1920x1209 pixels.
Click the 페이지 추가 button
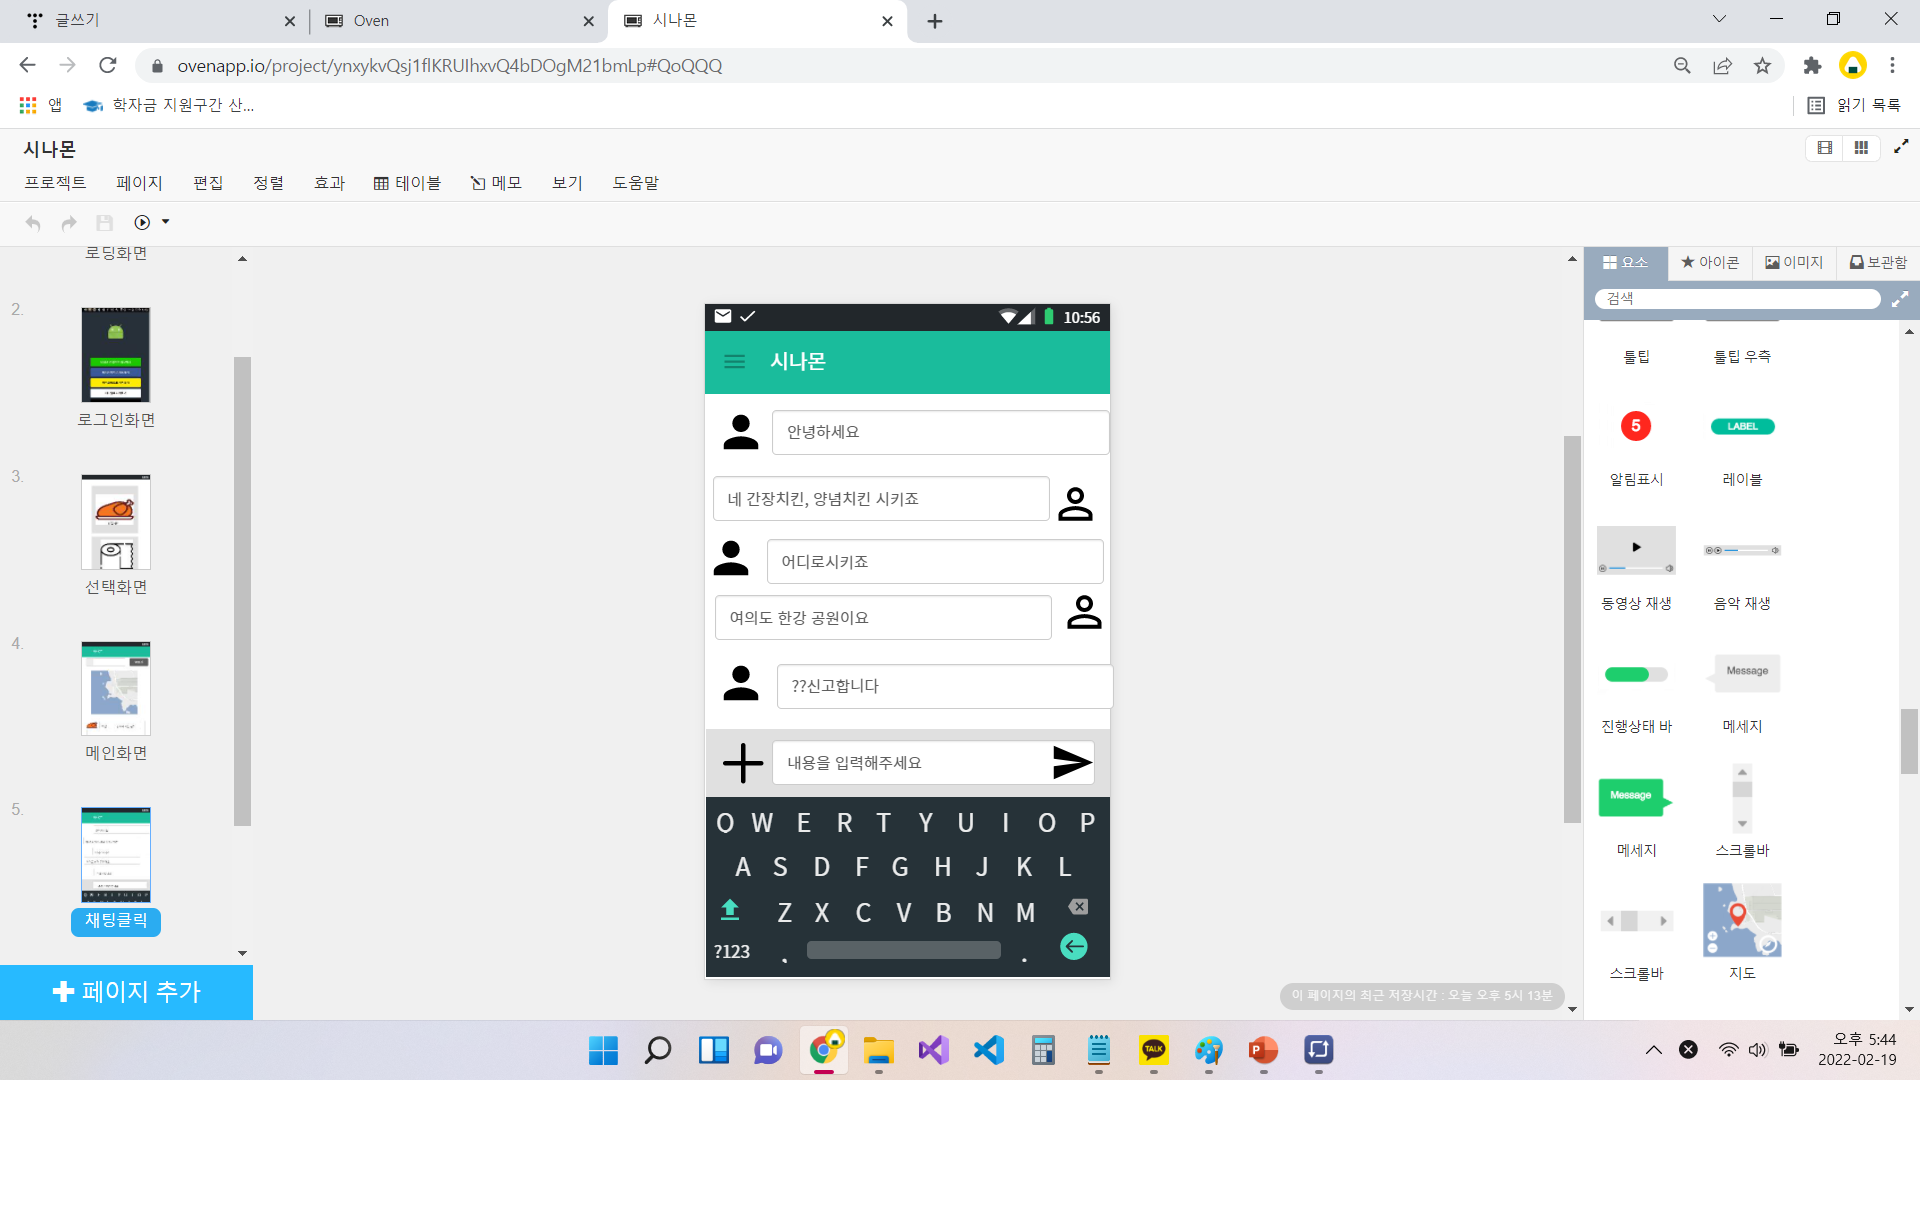coord(126,991)
